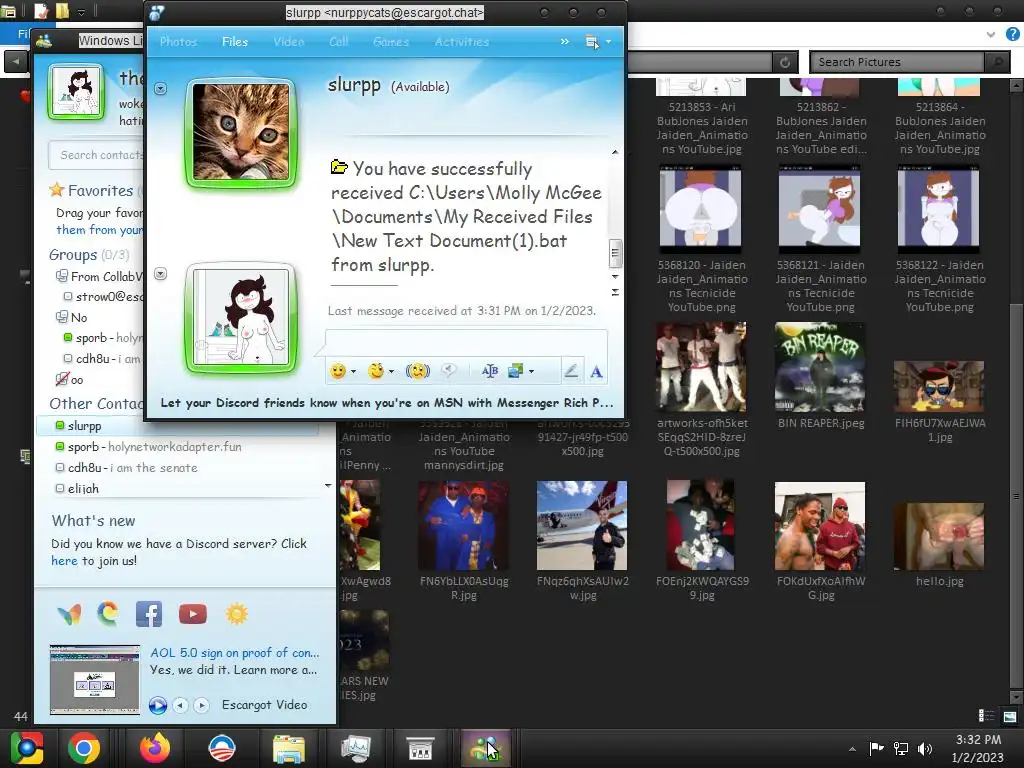Change font using the AB font icon

490,372
